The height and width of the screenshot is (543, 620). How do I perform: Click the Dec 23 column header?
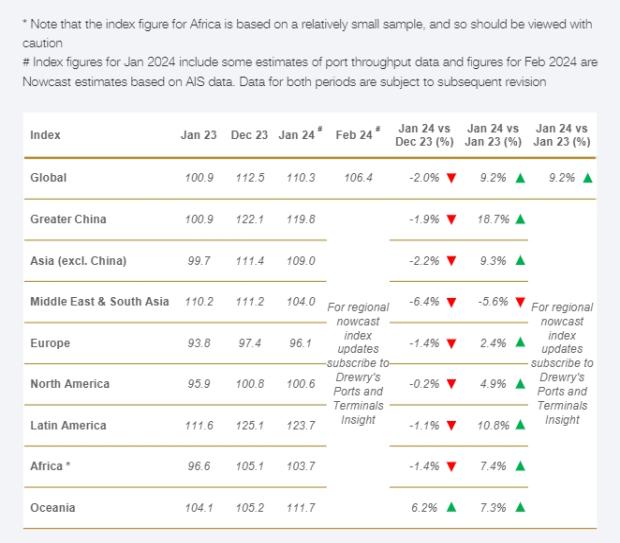click(x=249, y=135)
